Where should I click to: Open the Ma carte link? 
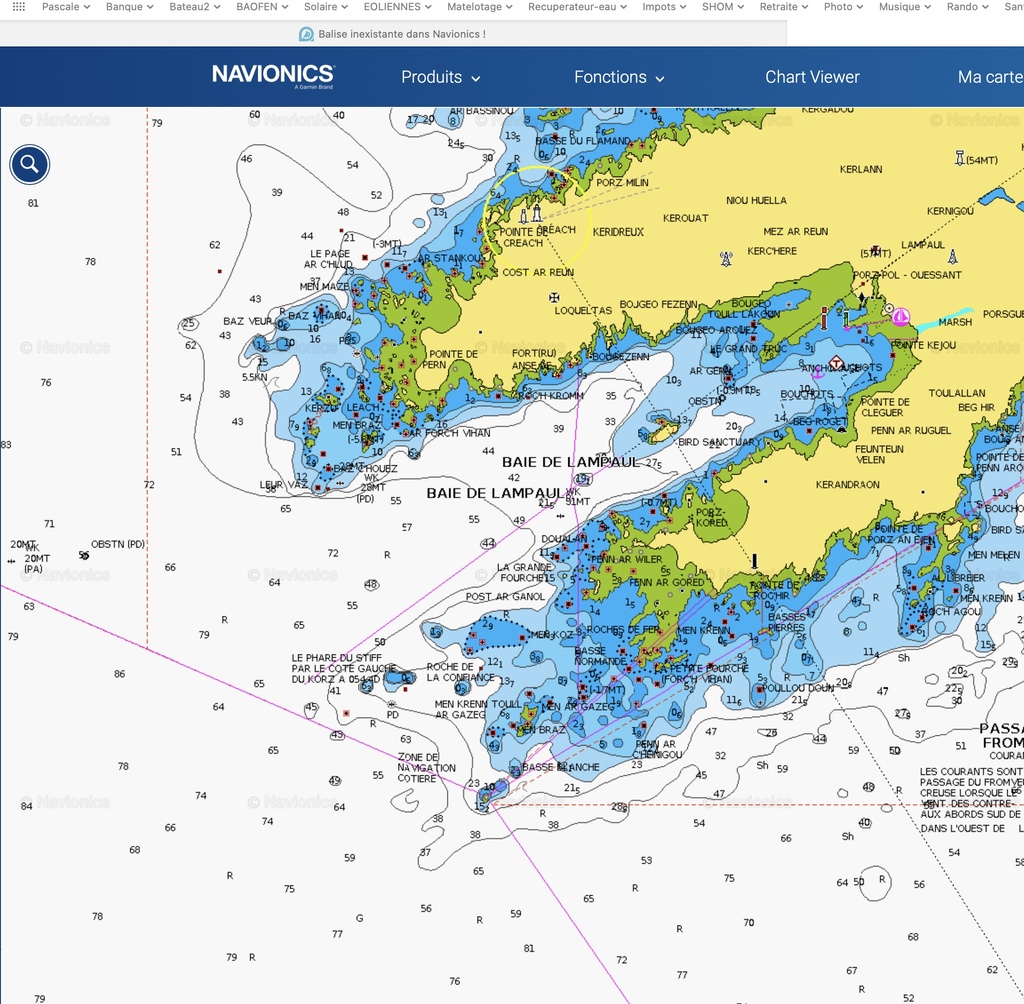point(991,77)
